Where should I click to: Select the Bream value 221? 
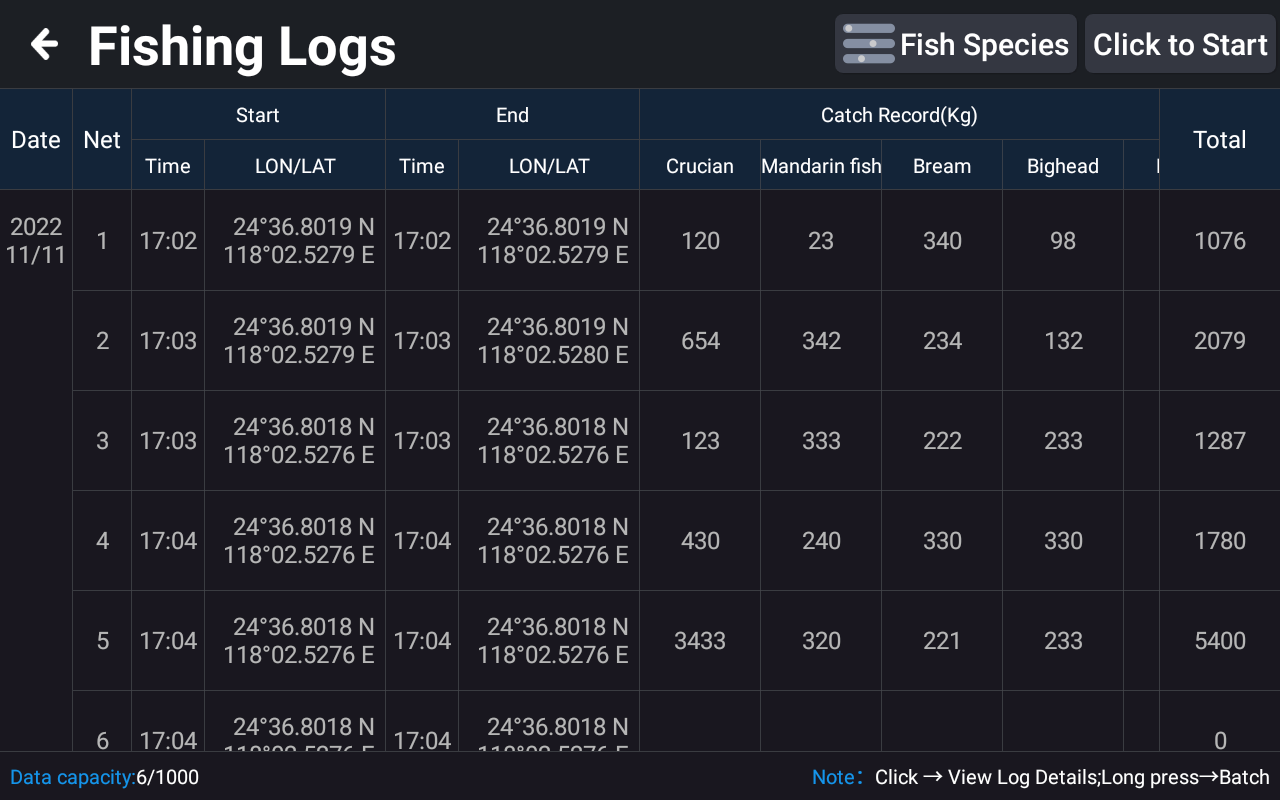pyautogui.click(x=942, y=641)
